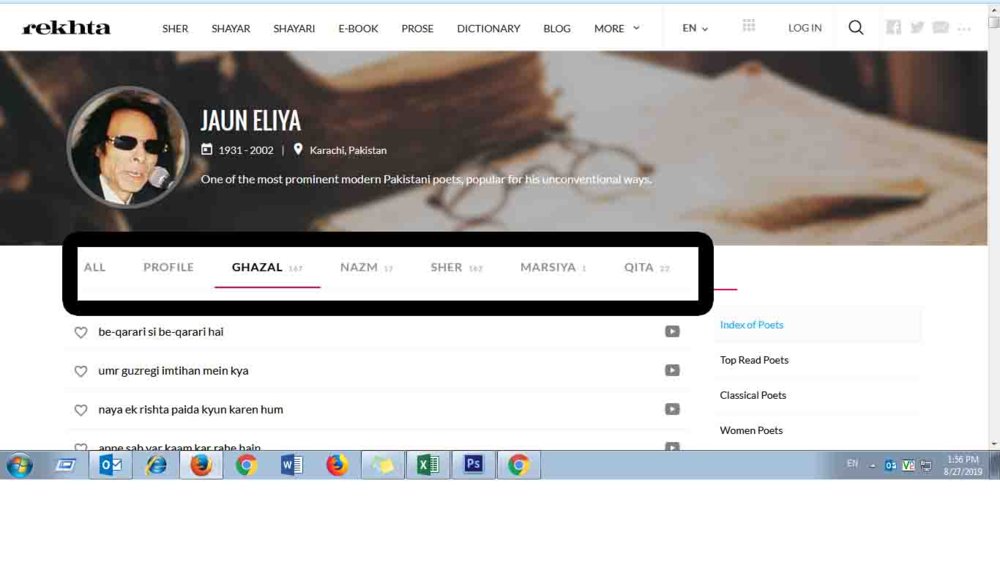Select the PROFILE tab
The height and width of the screenshot is (563, 1000).
pyautogui.click(x=168, y=267)
